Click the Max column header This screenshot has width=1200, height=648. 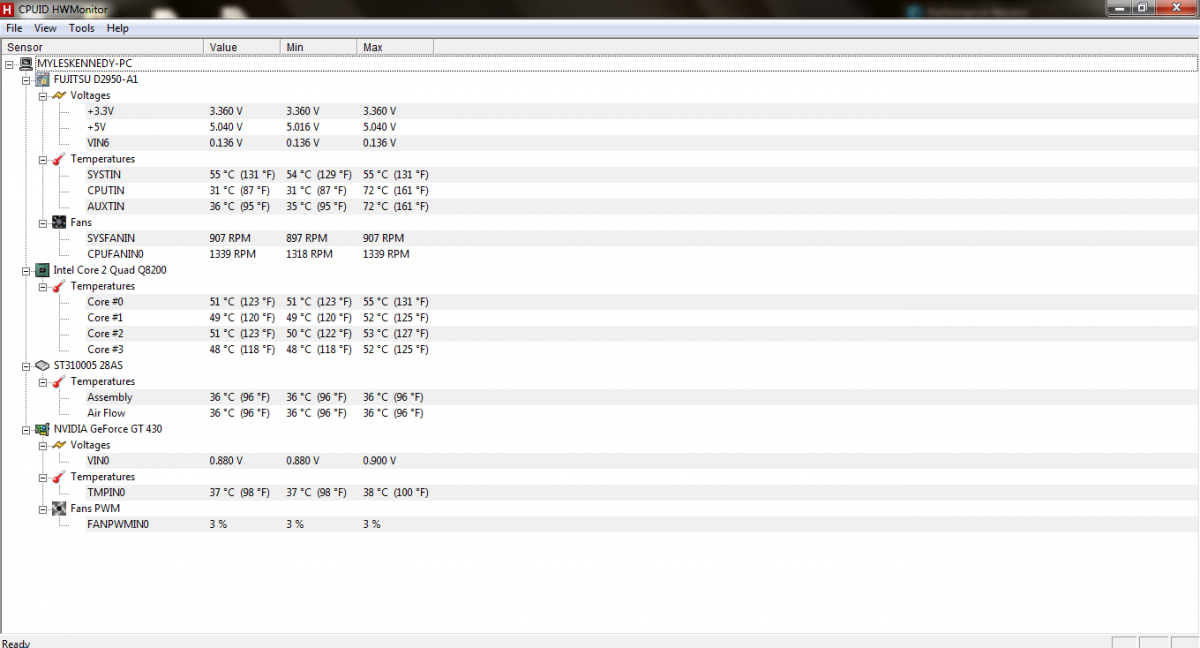click(x=395, y=47)
